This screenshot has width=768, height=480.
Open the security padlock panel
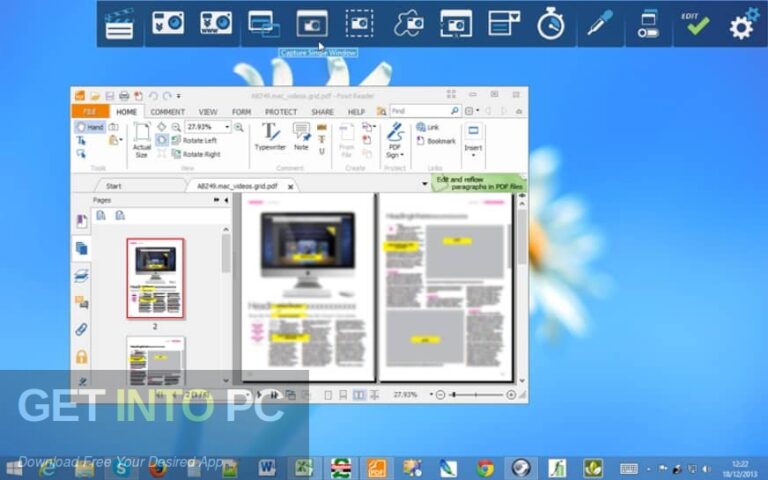pos(81,357)
